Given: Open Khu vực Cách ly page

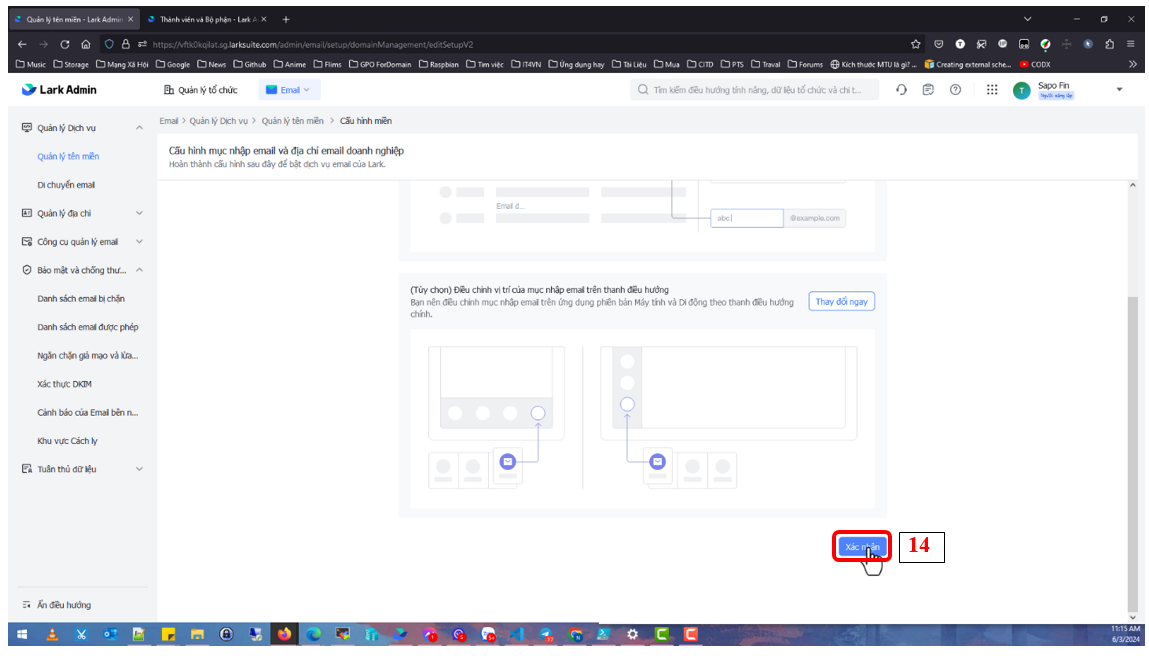Looking at the screenshot, I should coord(67,441).
